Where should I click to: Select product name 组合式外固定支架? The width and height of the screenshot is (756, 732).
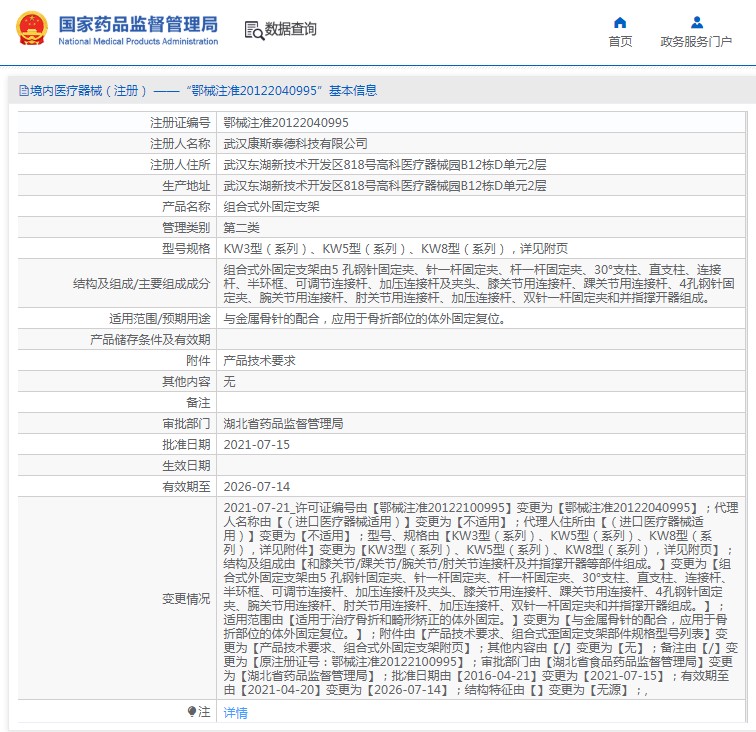click(271, 207)
